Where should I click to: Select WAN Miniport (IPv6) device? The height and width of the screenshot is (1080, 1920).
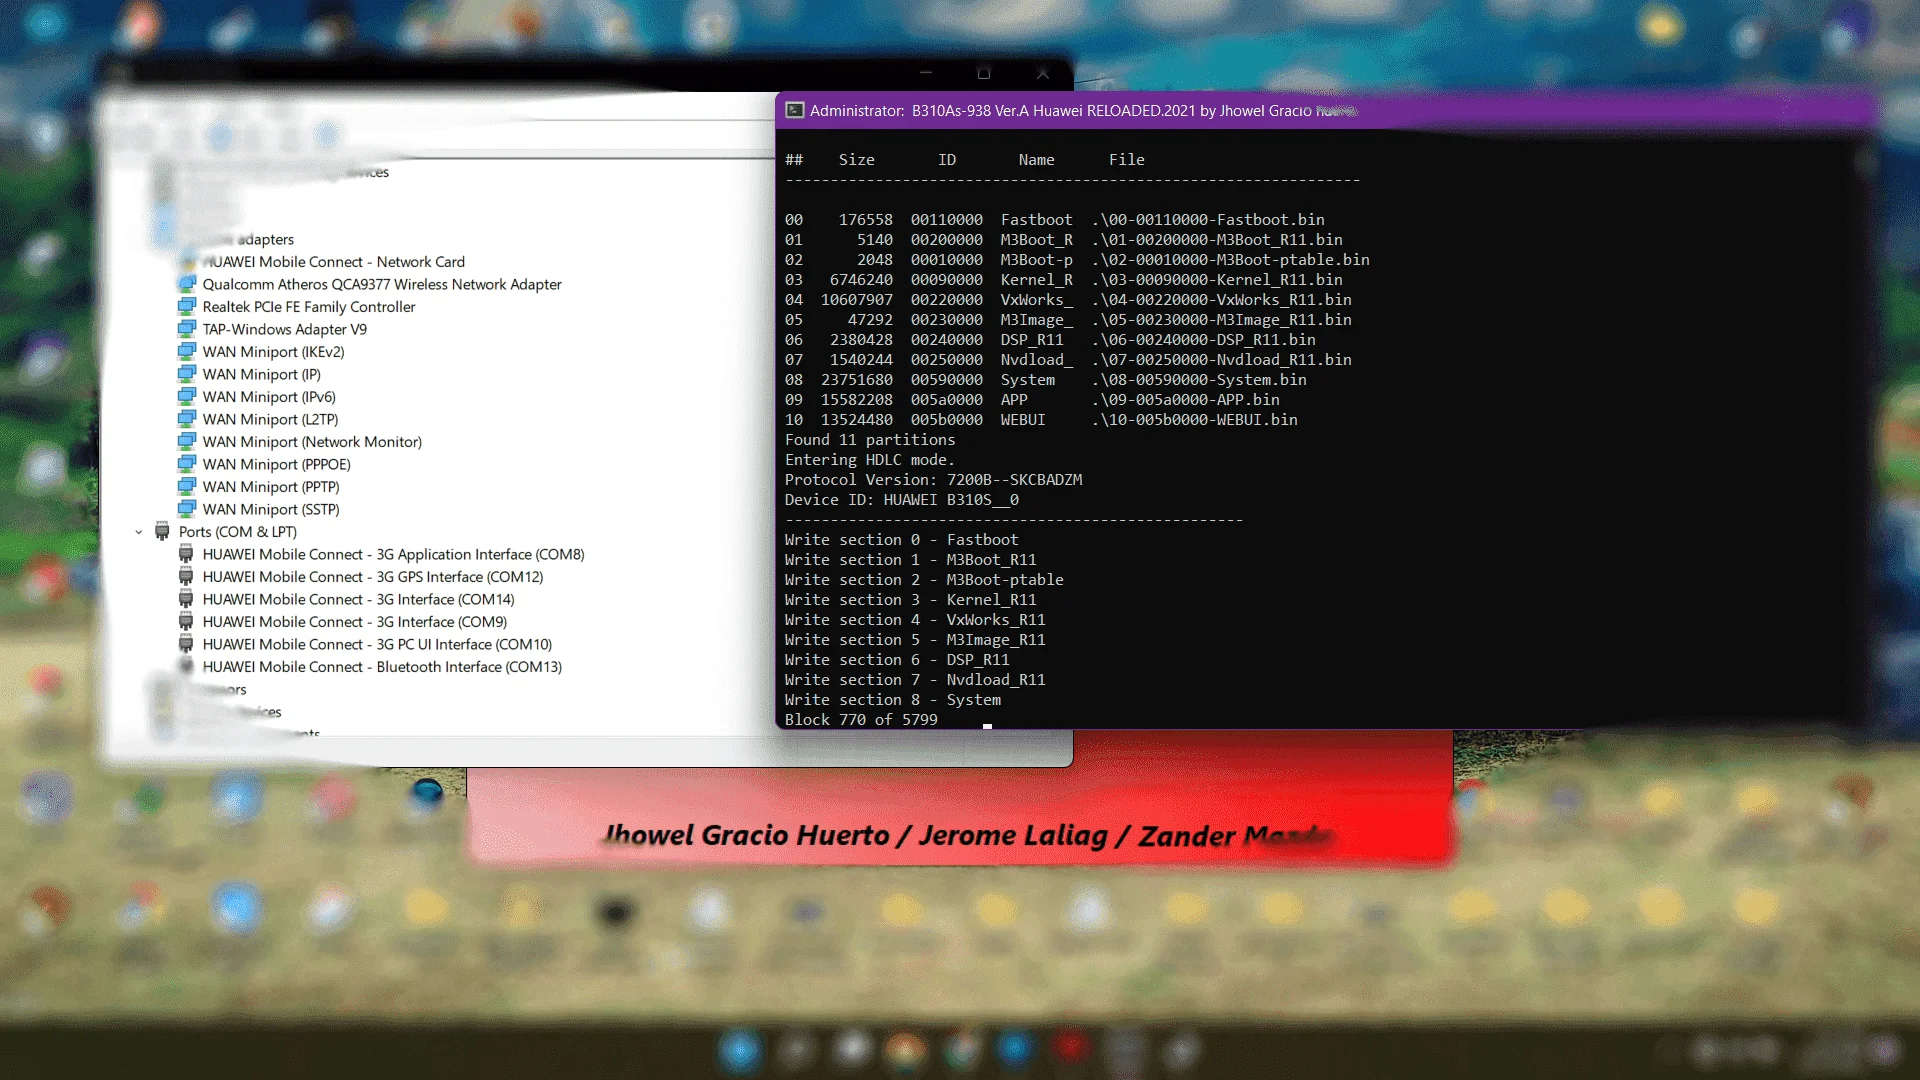(269, 397)
